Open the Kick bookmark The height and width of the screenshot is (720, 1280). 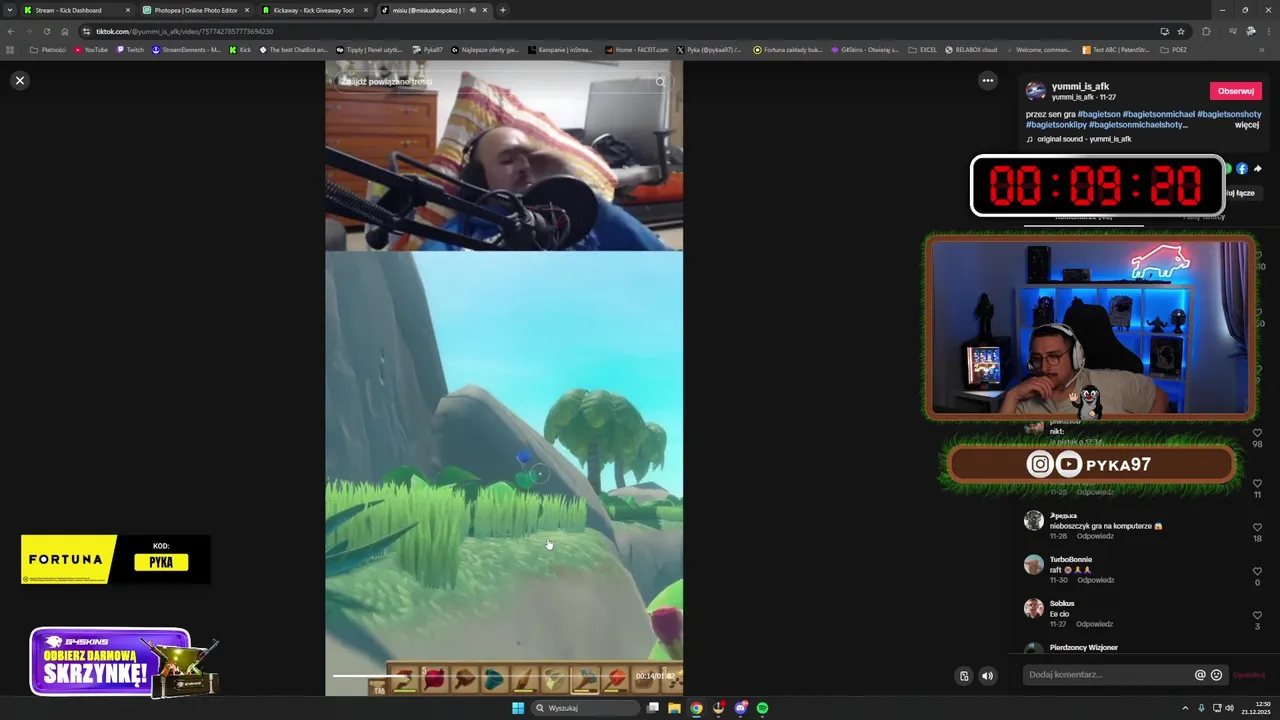point(240,49)
